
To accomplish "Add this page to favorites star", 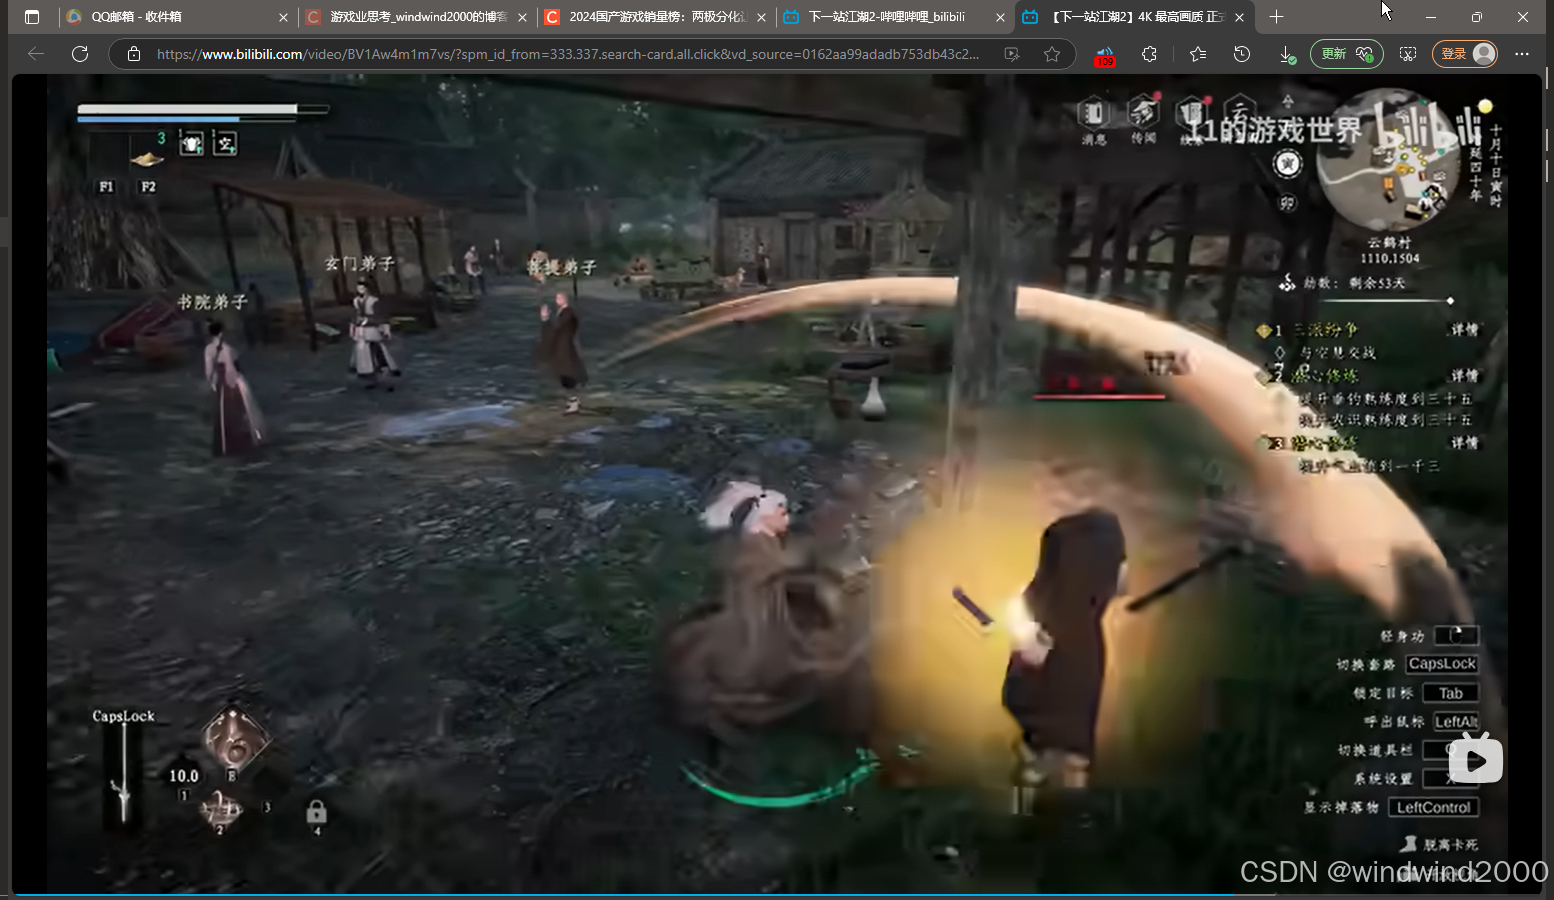I will coord(1052,54).
